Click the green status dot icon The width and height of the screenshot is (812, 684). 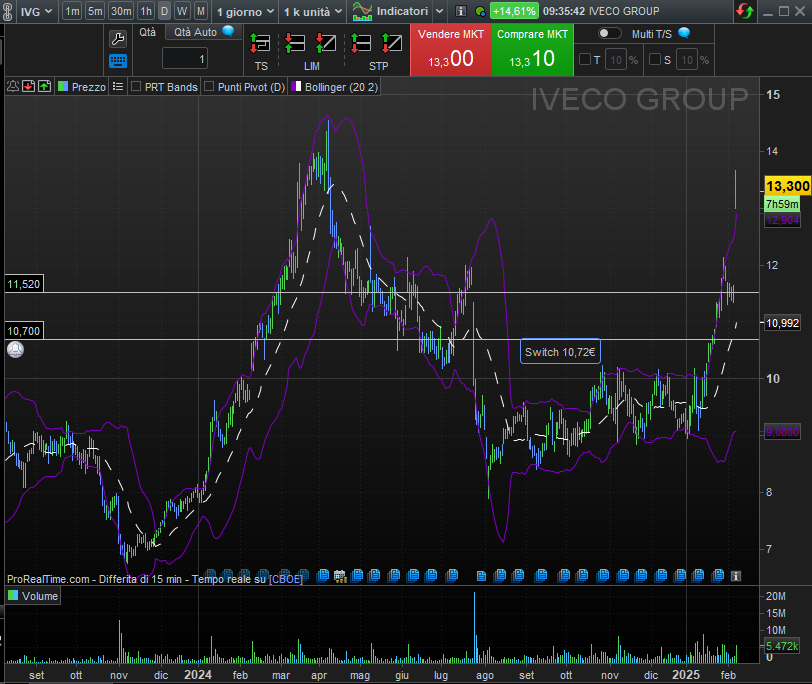click(x=481, y=11)
